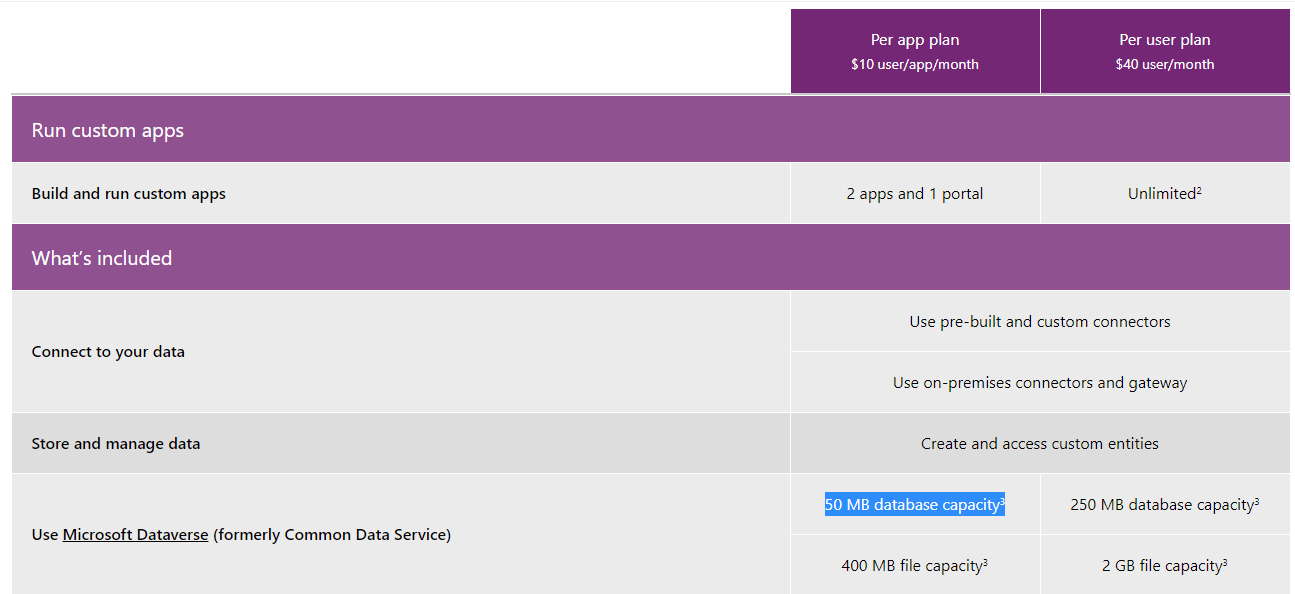Screen dimensions: 1295x594
Task: Click the Run custom apps section header
Action: [x=651, y=130]
